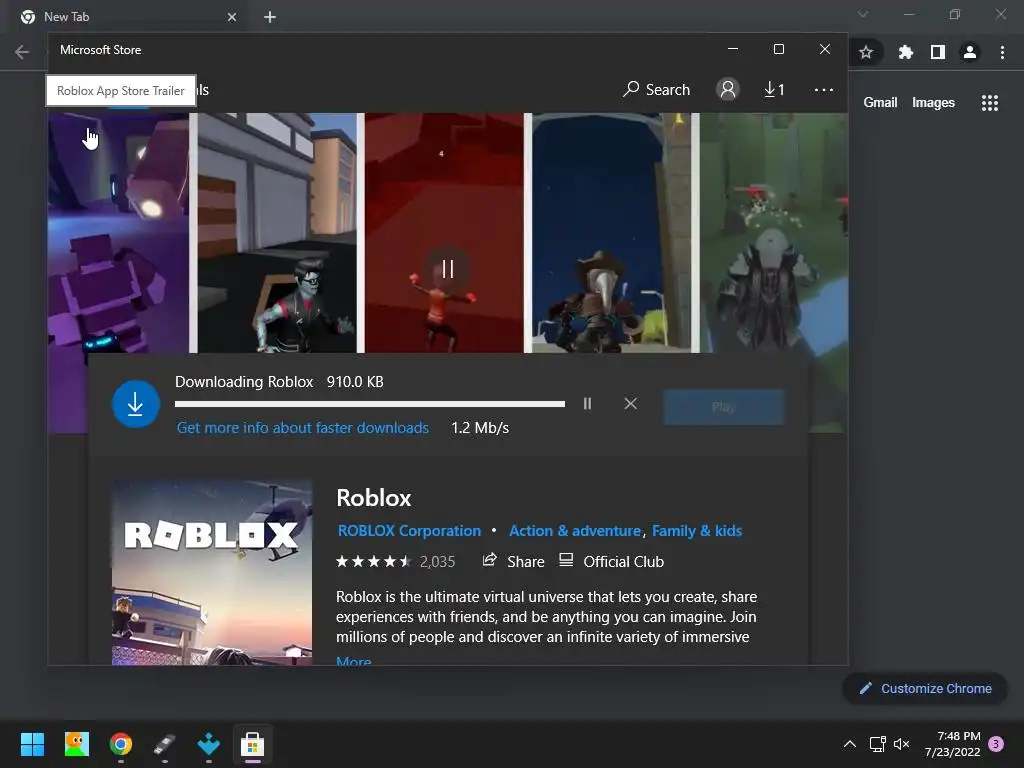Show hidden system tray icons
1024x768 pixels.
coord(850,744)
